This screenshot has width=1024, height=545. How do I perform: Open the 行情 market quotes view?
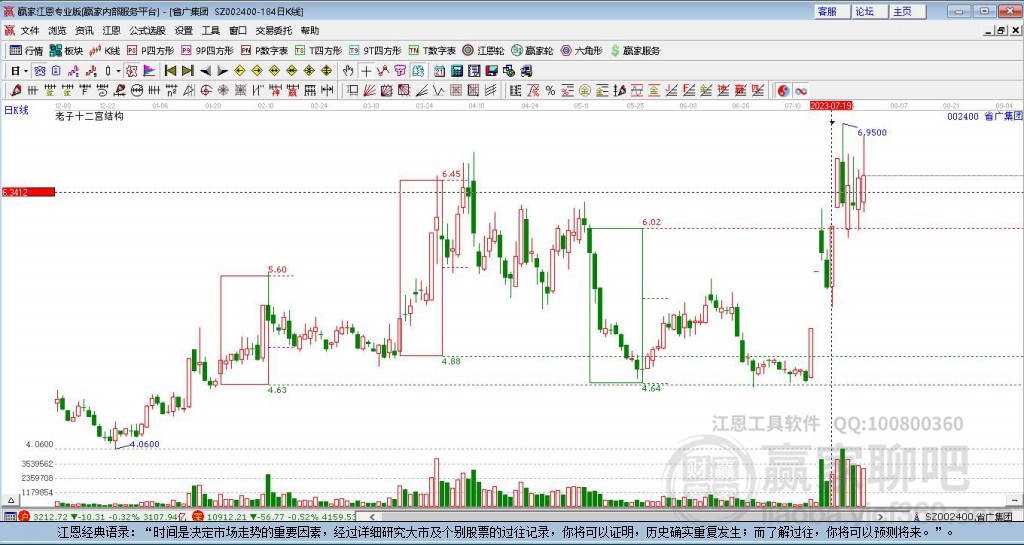pyautogui.click(x=26, y=50)
